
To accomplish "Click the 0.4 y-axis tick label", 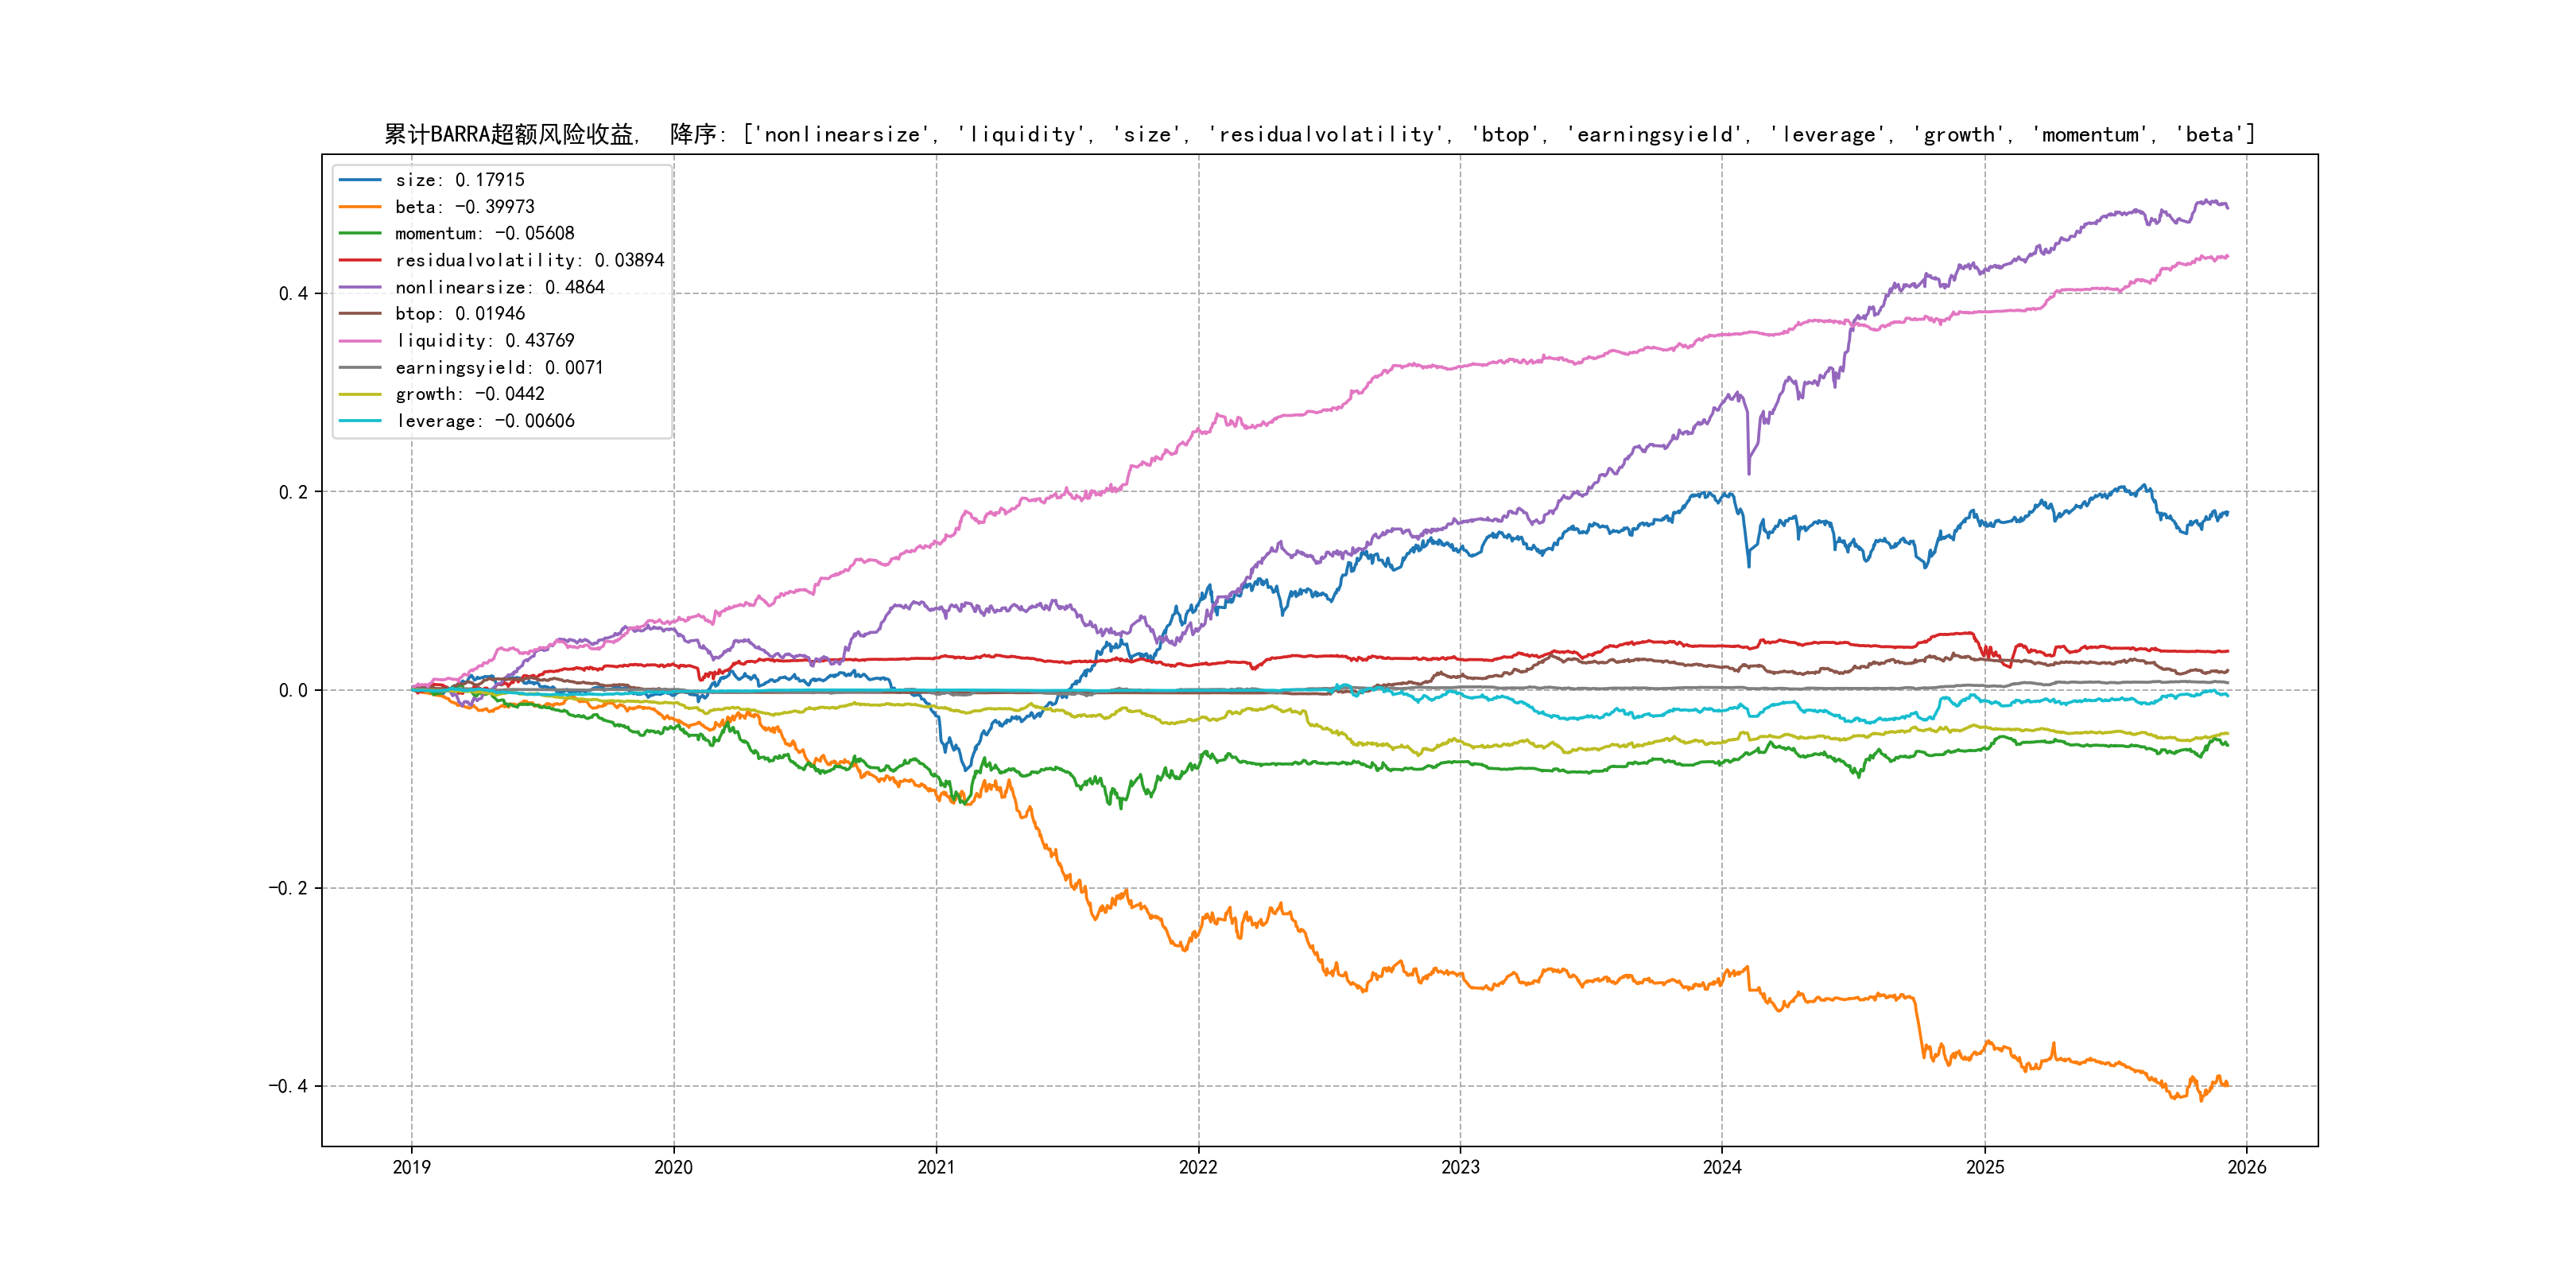I will click(x=293, y=293).
